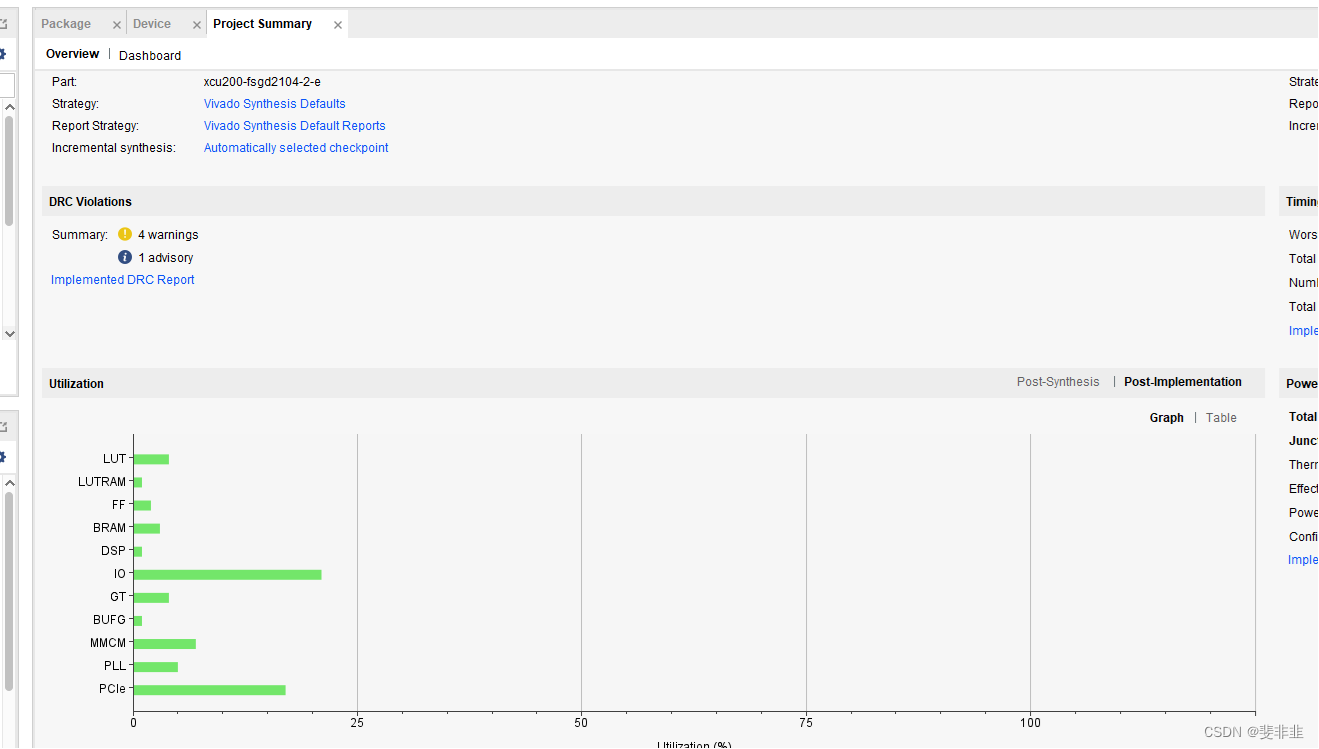Click the Utilization section header
The image size is (1319, 749).
click(653, 383)
